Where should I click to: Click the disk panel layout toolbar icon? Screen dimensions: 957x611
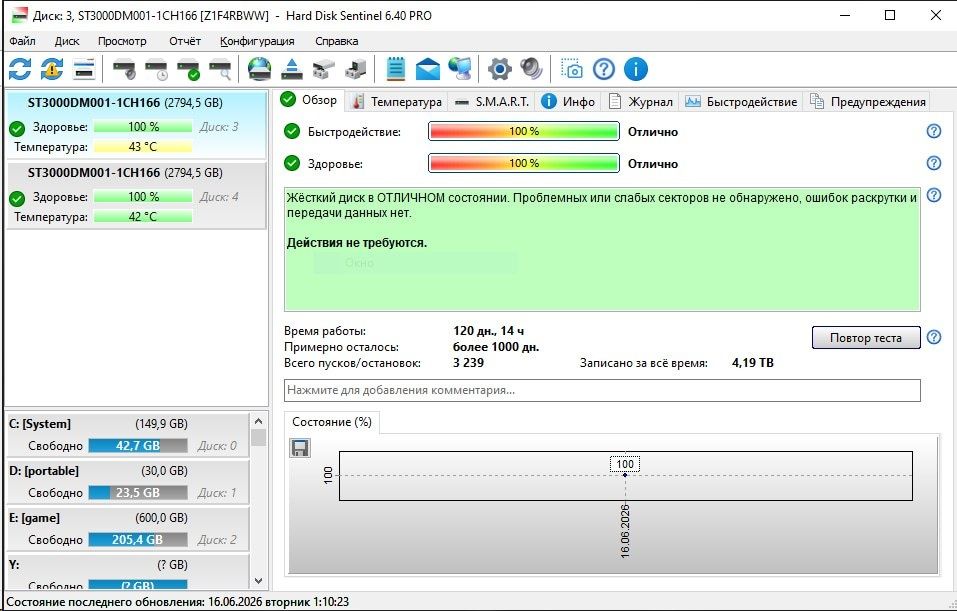[84, 69]
